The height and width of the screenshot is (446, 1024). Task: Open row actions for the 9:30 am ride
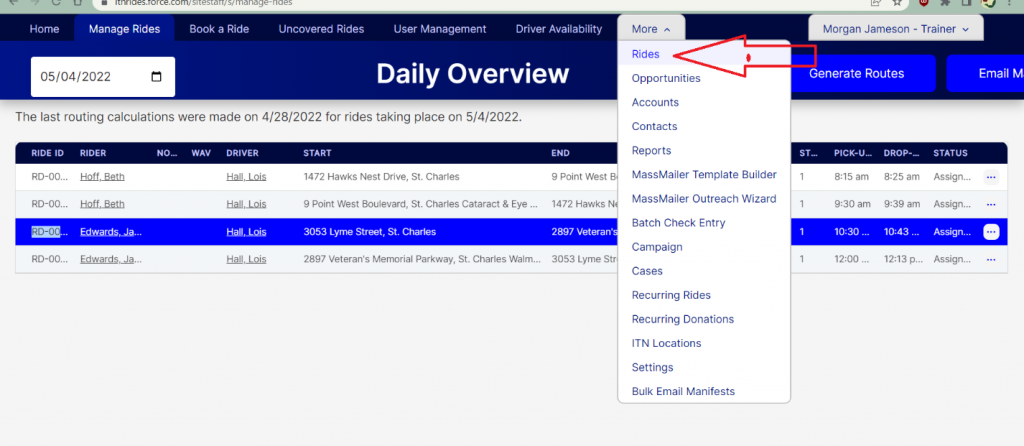coord(991,204)
